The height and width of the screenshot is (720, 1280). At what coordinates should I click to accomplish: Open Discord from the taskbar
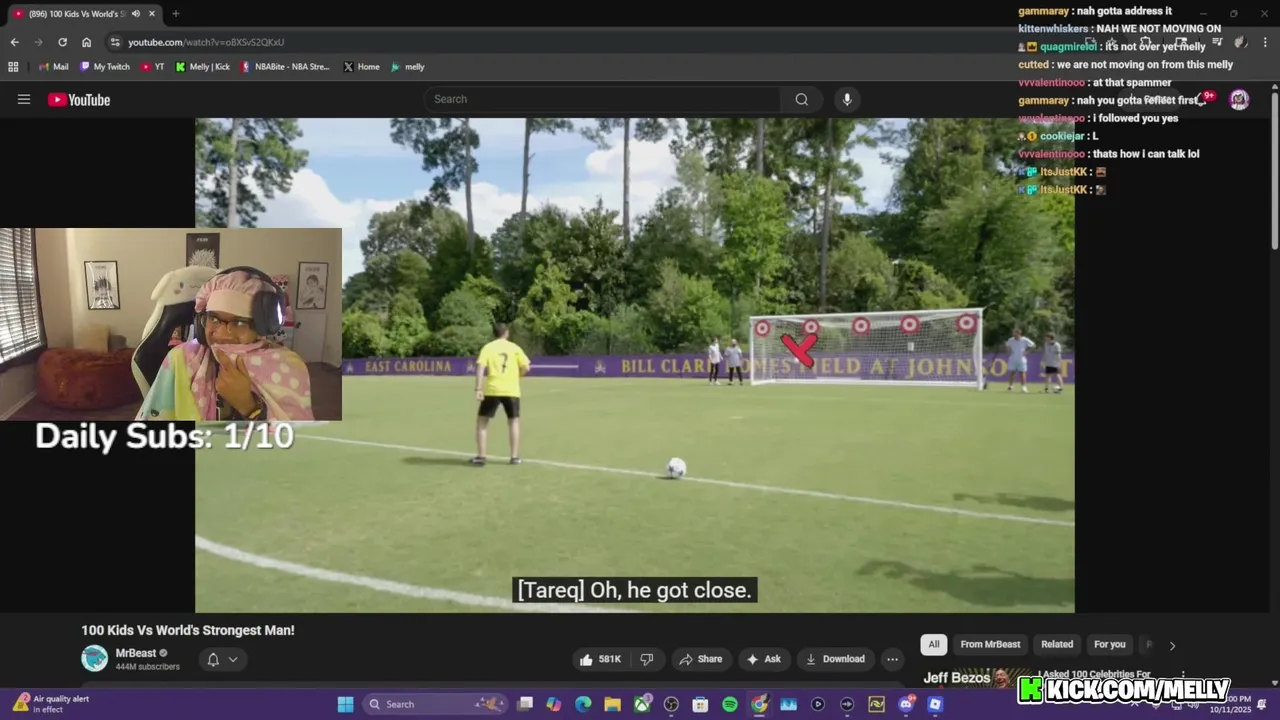[906, 704]
